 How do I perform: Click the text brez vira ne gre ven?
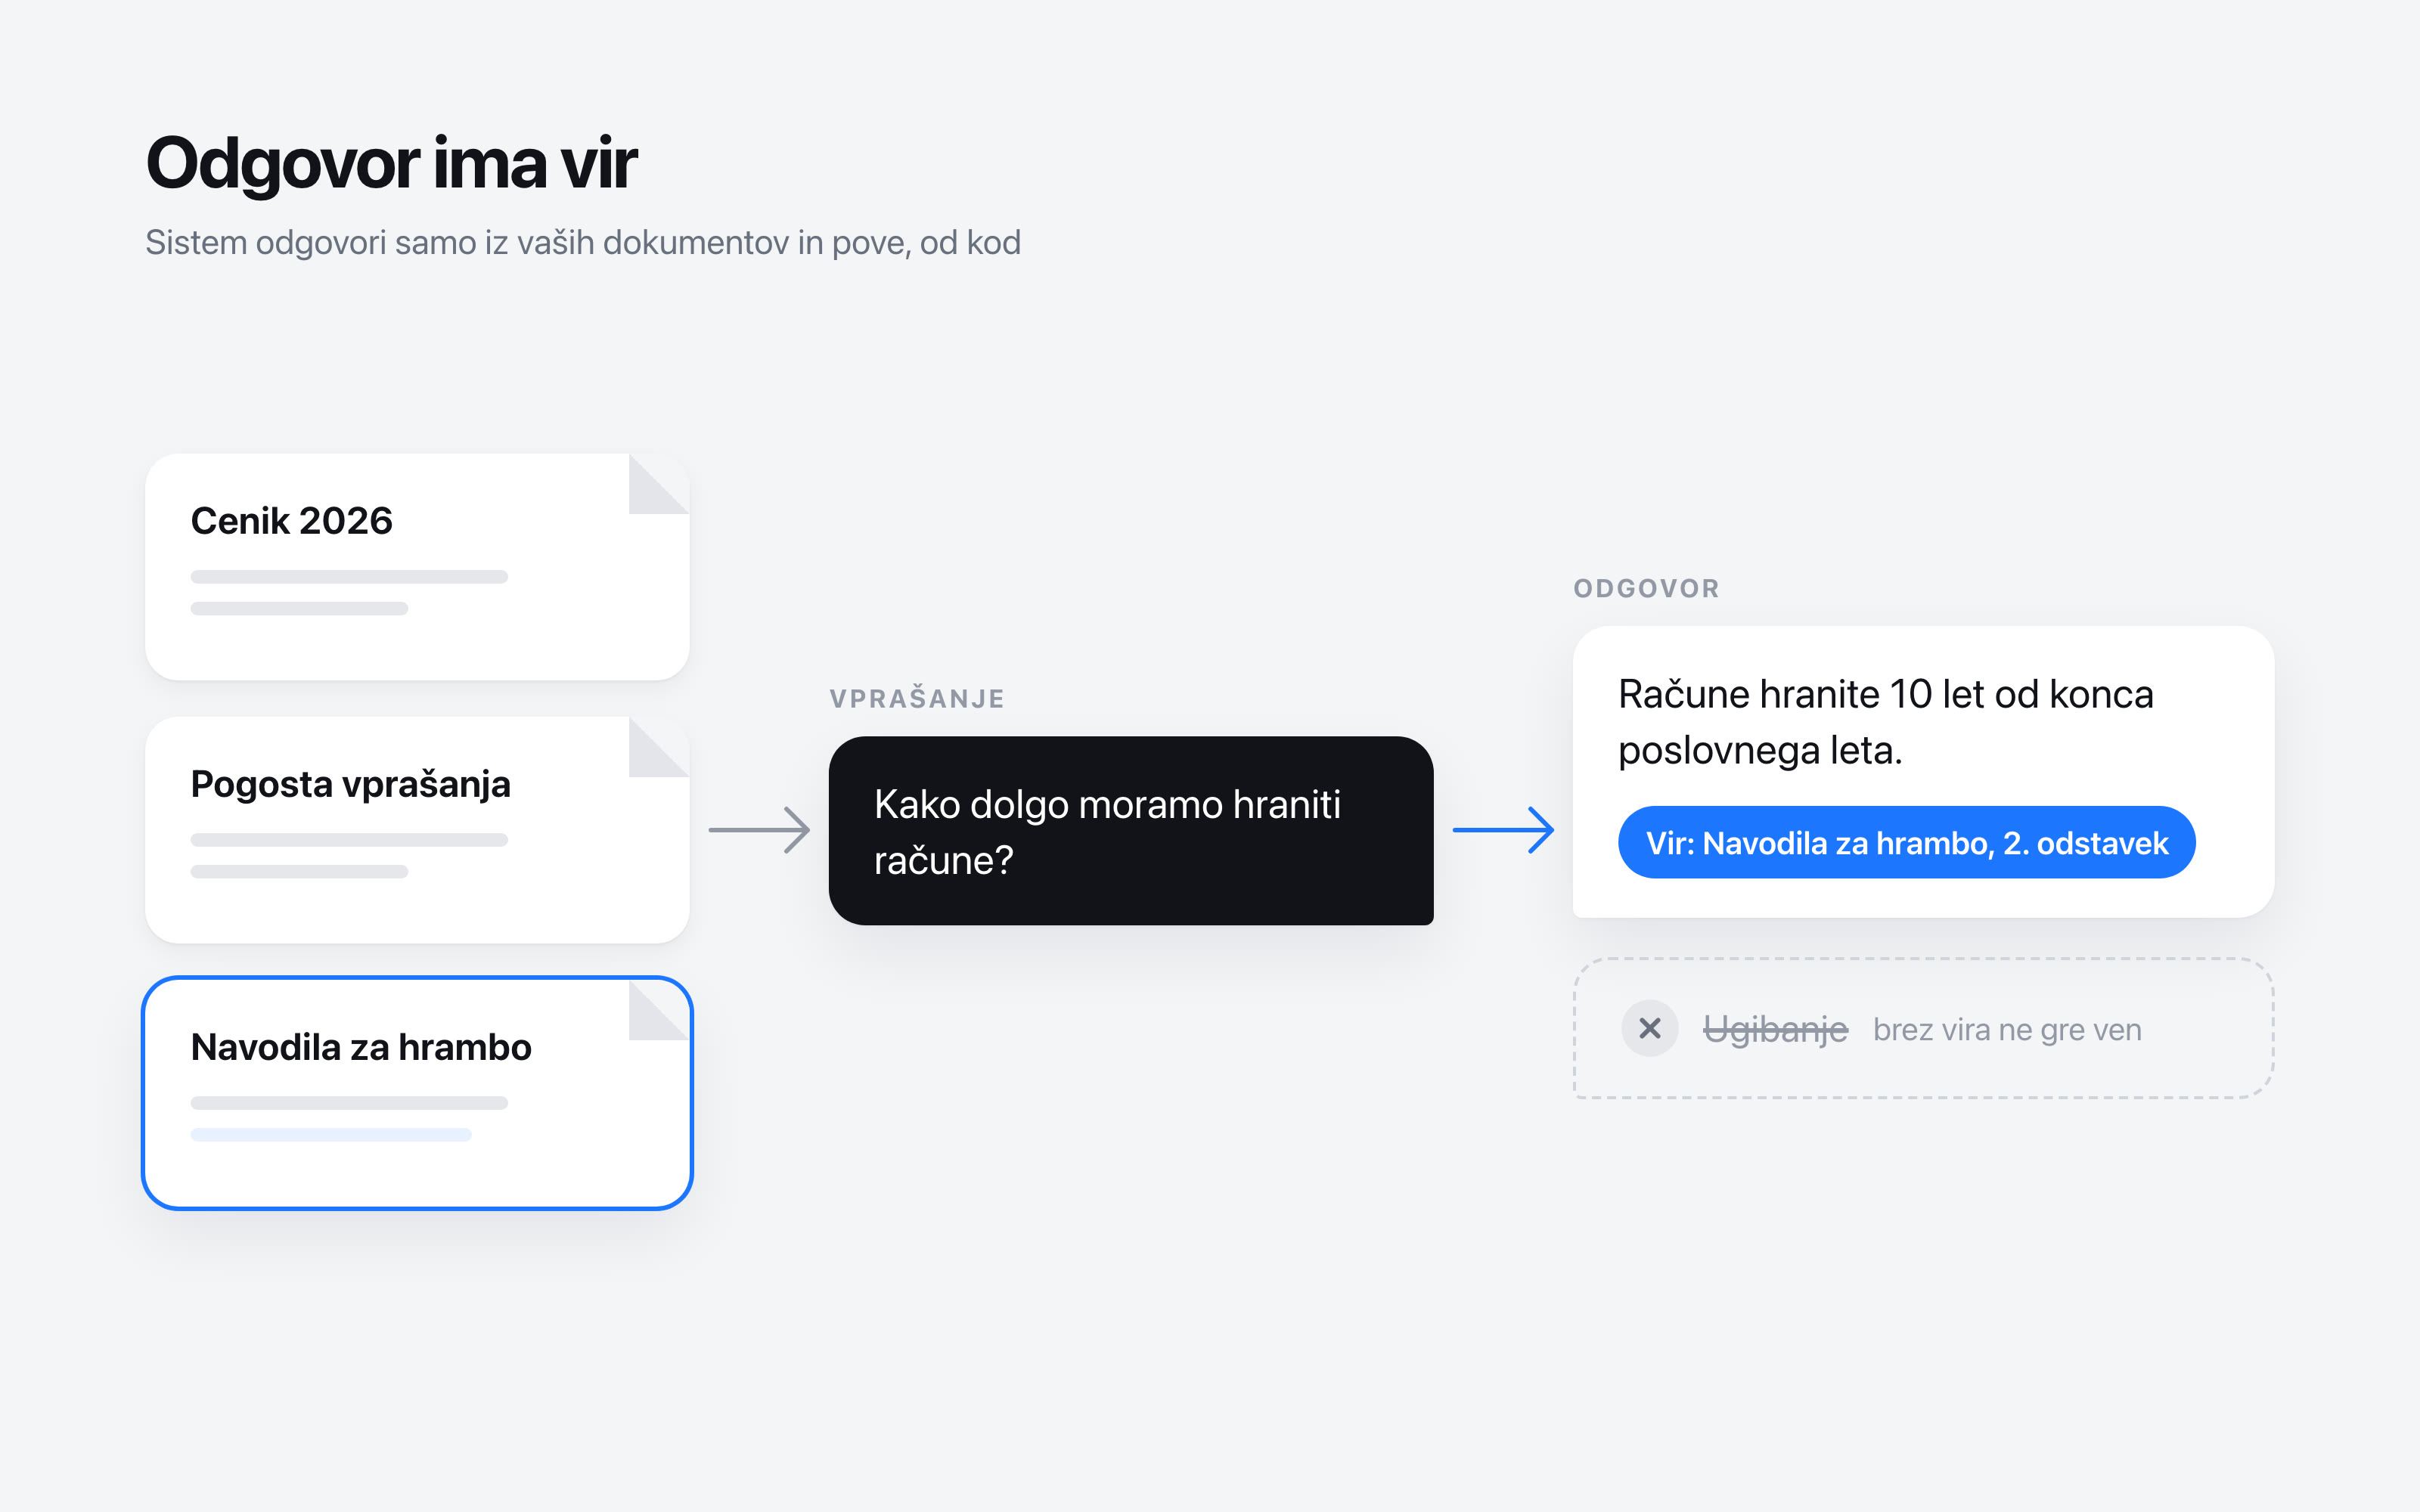[2007, 1029]
